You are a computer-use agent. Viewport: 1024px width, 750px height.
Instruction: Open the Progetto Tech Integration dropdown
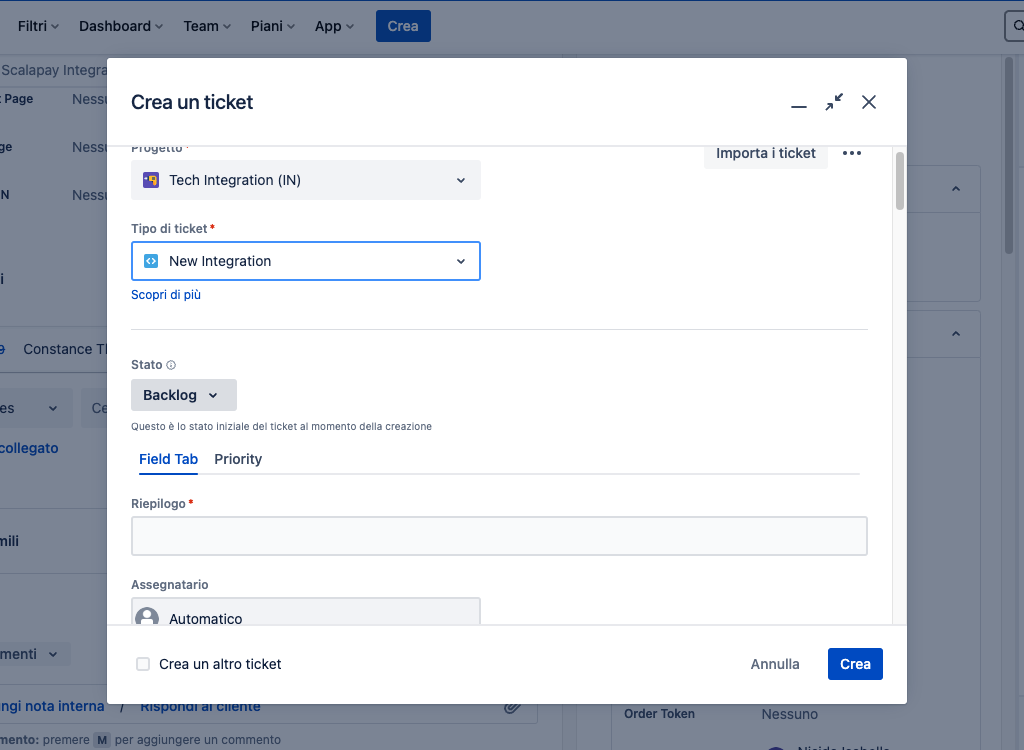tap(306, 180)
